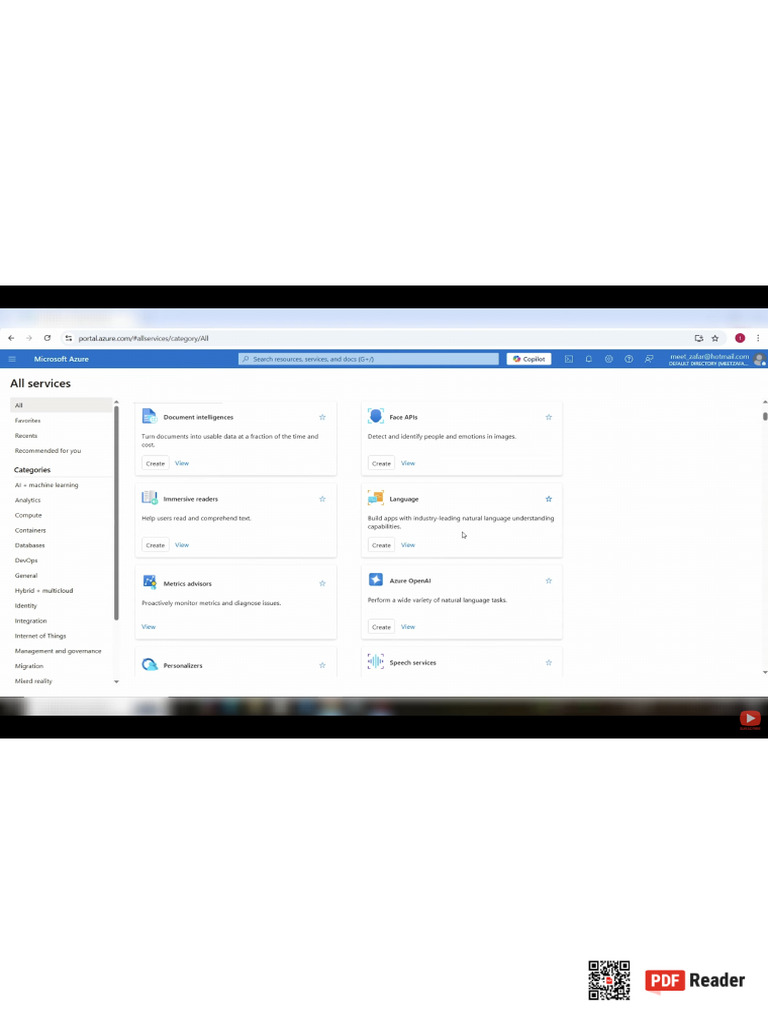Favorite Immersive readers with its star
This screenshot has height=1024, width=768.
[x=322, y=499]
